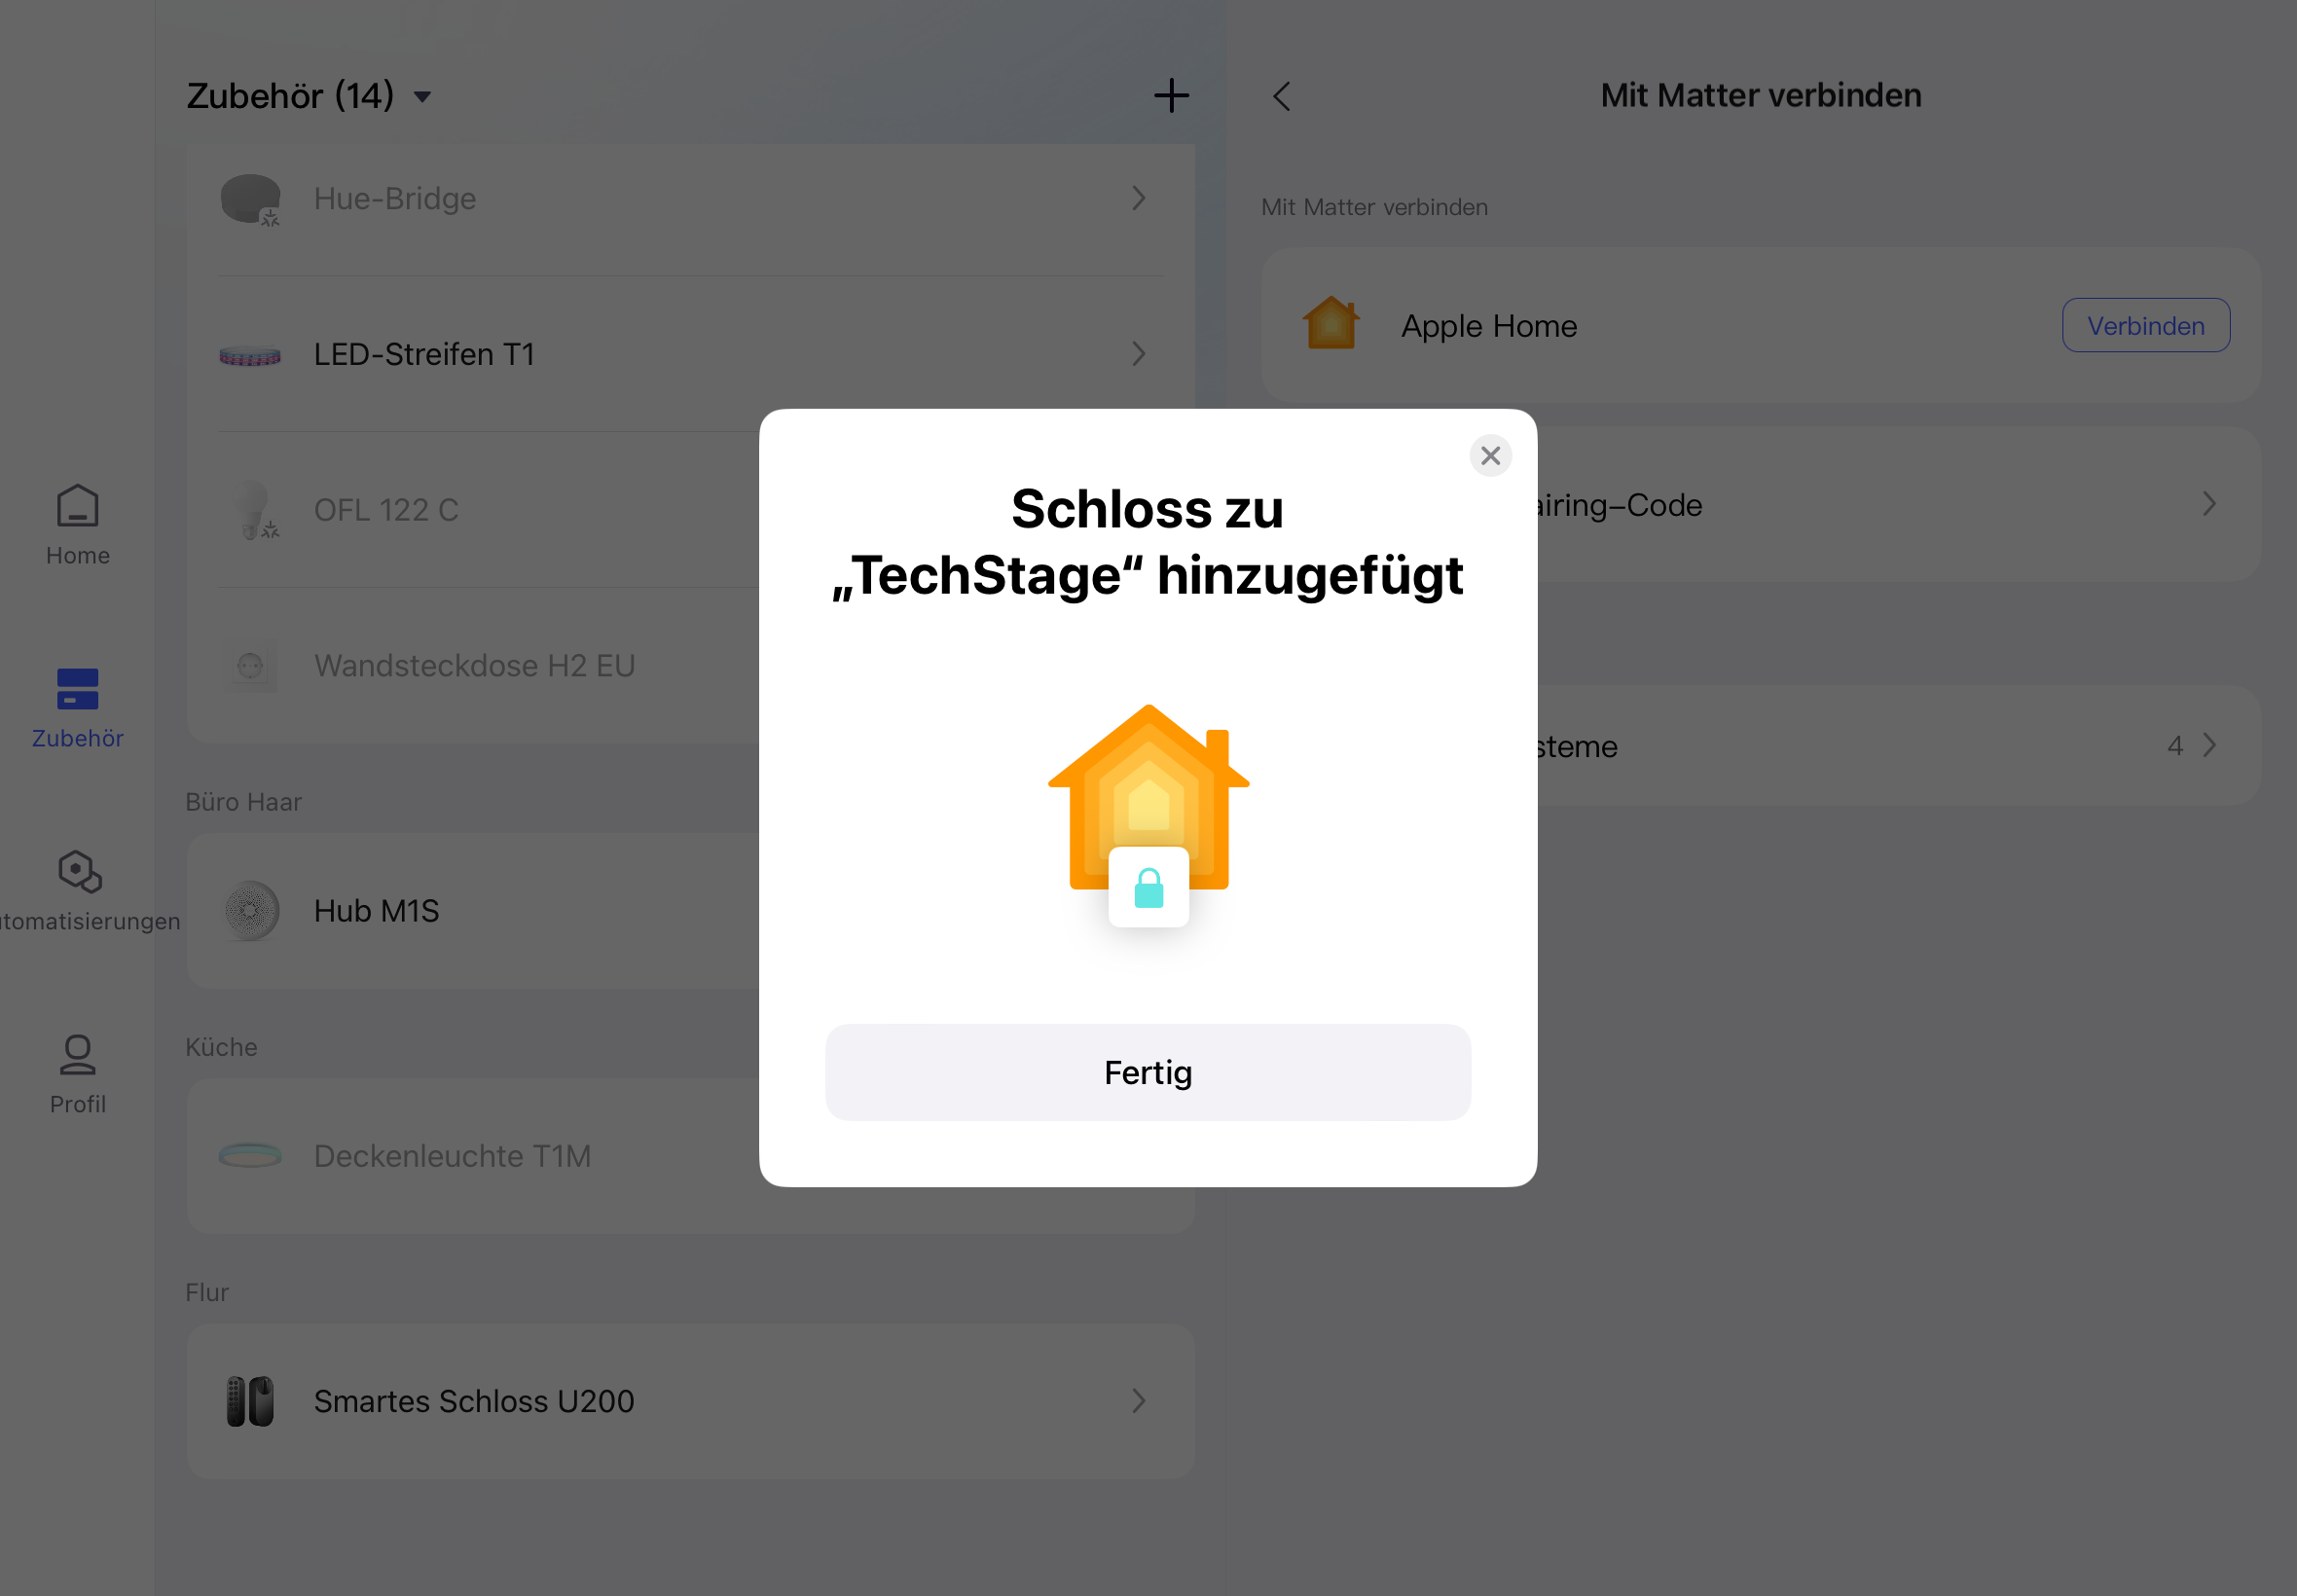
Task: Click Verbinden next to Apple Home
Action: coord(2146,325)
